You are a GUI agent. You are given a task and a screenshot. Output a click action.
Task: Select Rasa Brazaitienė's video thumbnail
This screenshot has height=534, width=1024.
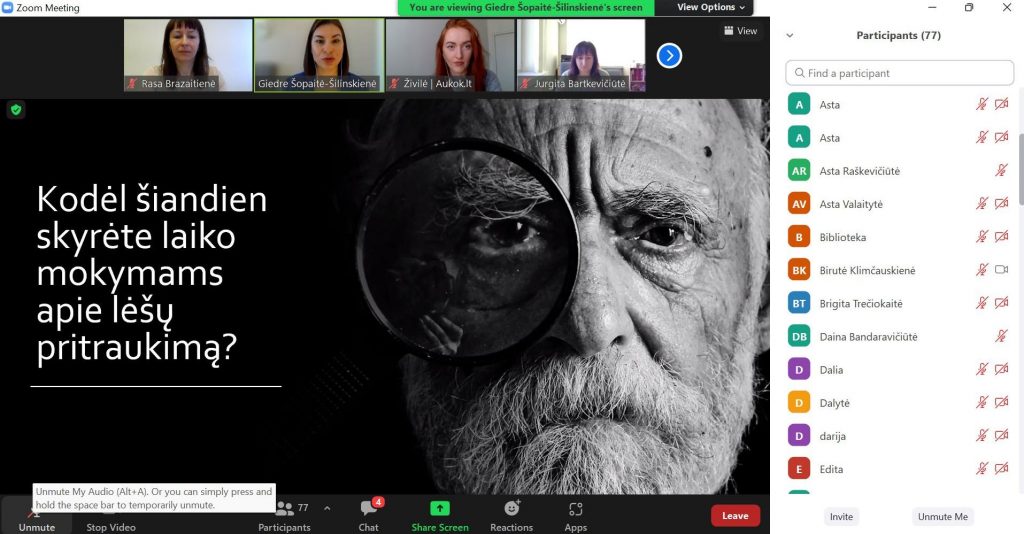point(188,55)
